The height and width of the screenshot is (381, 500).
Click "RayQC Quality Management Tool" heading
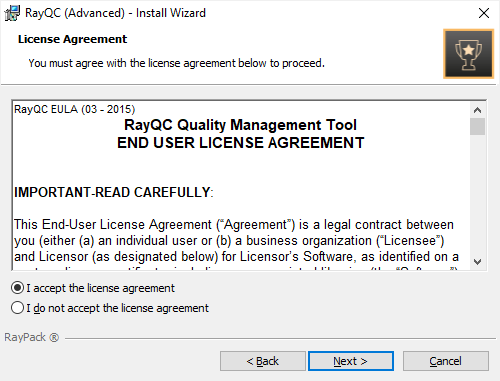240,125
